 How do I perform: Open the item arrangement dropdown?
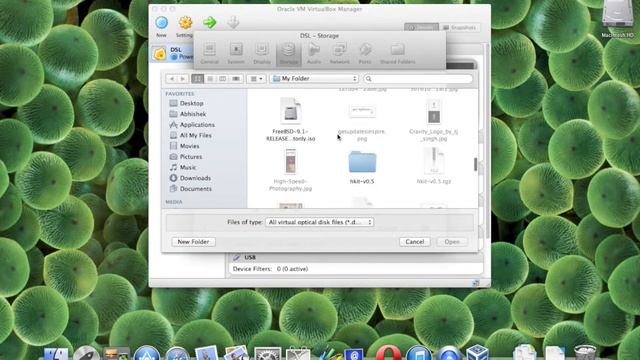pos(256,79)
